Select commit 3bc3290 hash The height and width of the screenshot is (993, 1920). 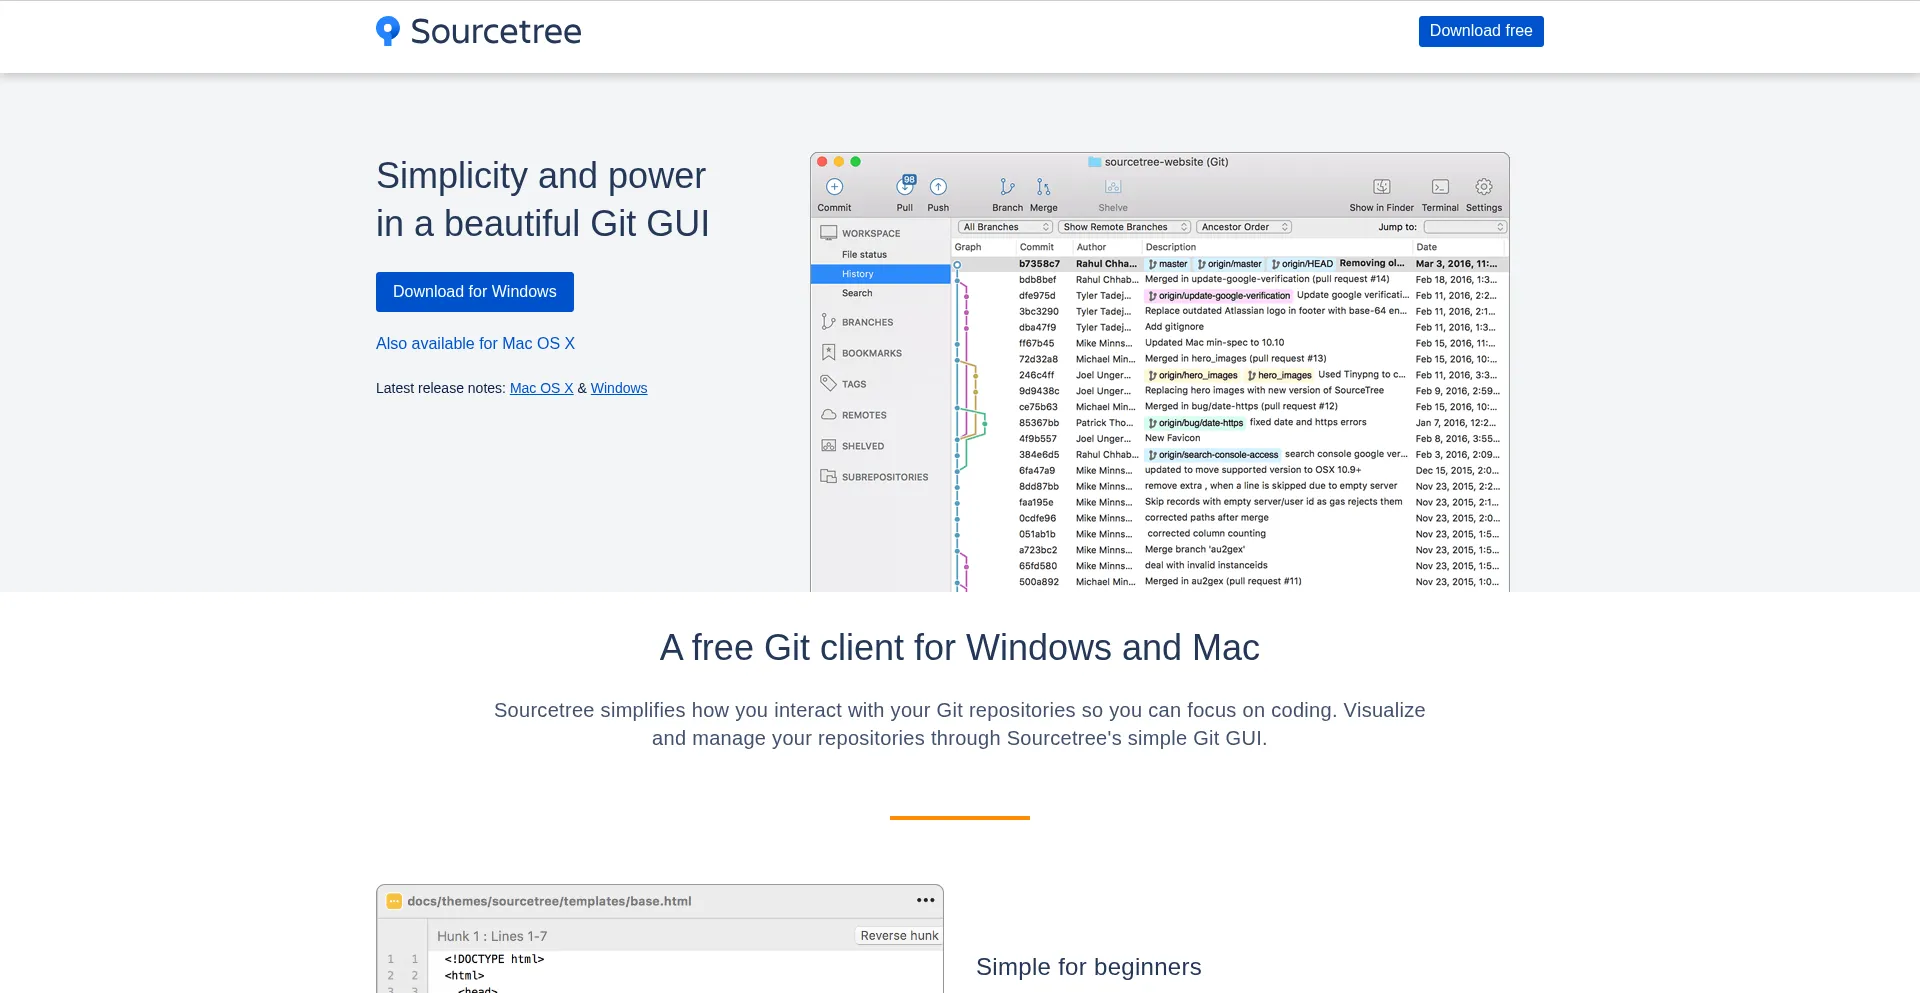pyautogui.click(x=1038, y=312)
